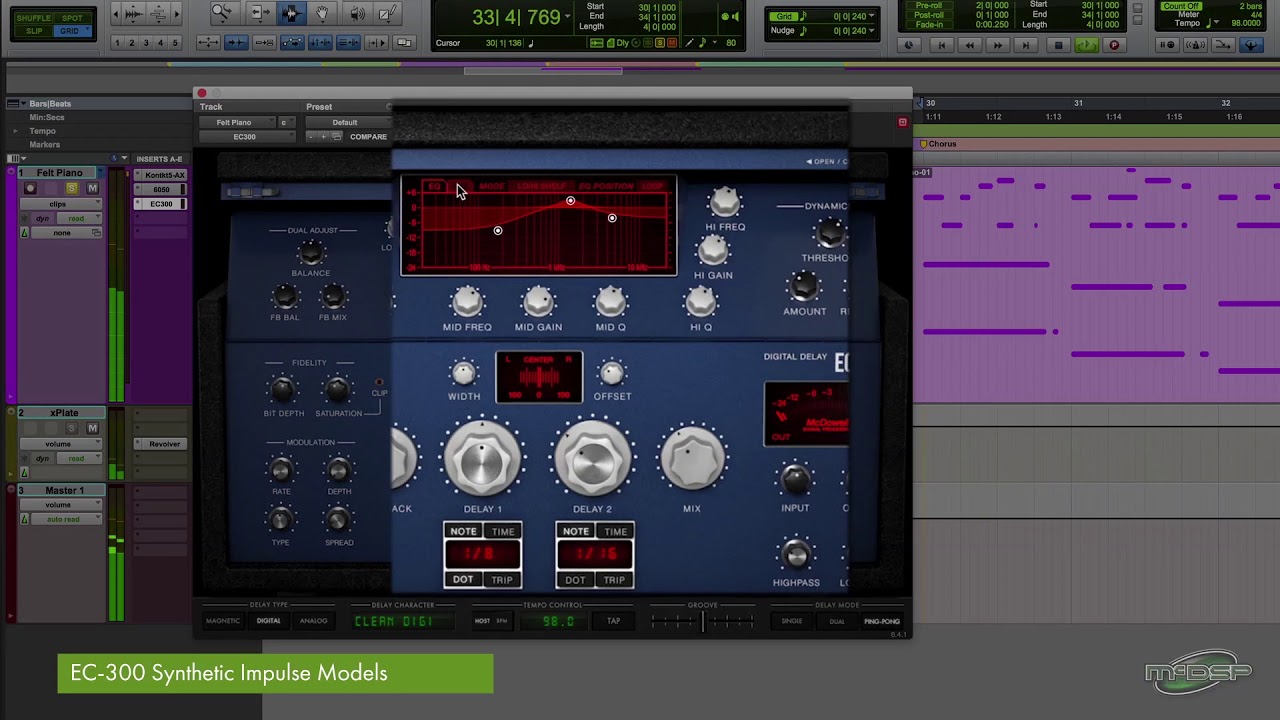1280x720 pixels.
Task: Toggle Link Timeline and Edit Selection icon
Action: [320, 43]
